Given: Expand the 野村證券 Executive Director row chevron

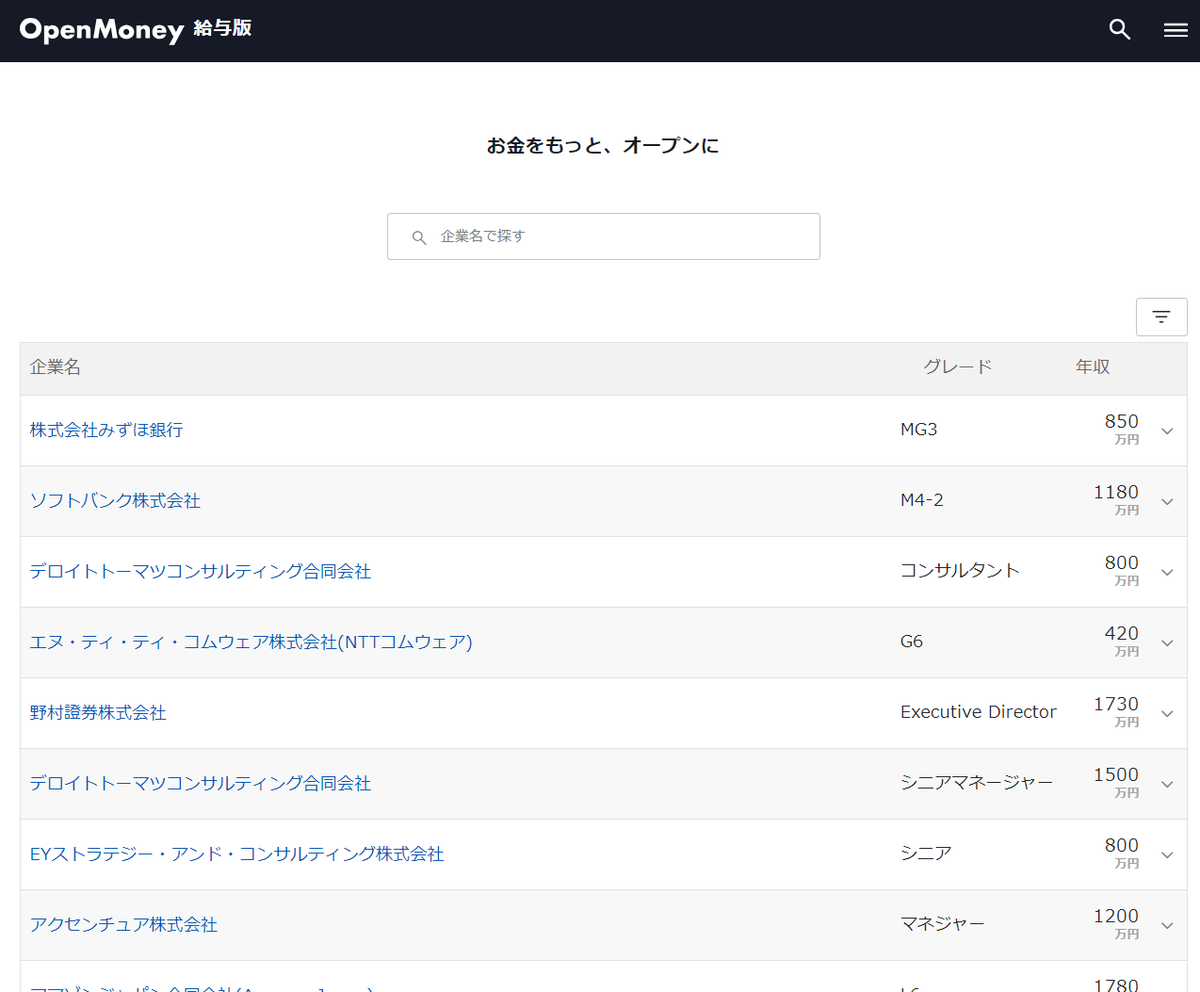Looking at the screenshot, I should pos(1167,714).
